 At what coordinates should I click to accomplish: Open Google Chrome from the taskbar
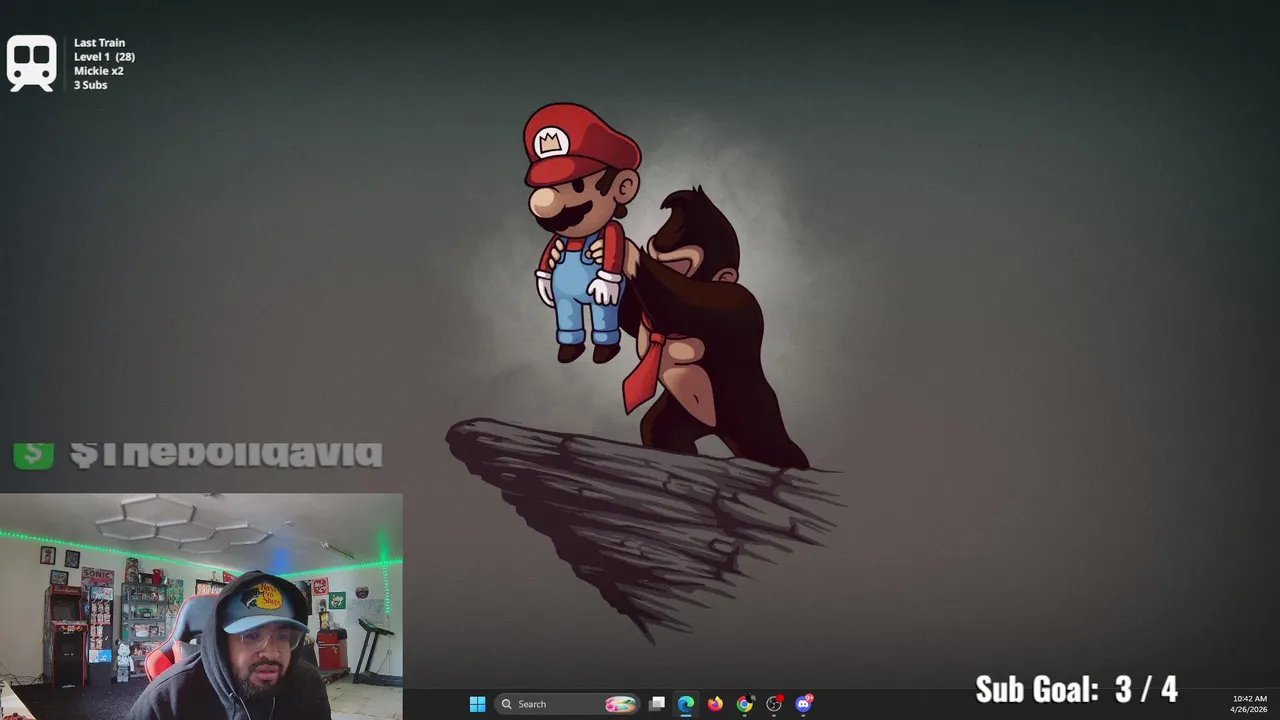[745, 704]
